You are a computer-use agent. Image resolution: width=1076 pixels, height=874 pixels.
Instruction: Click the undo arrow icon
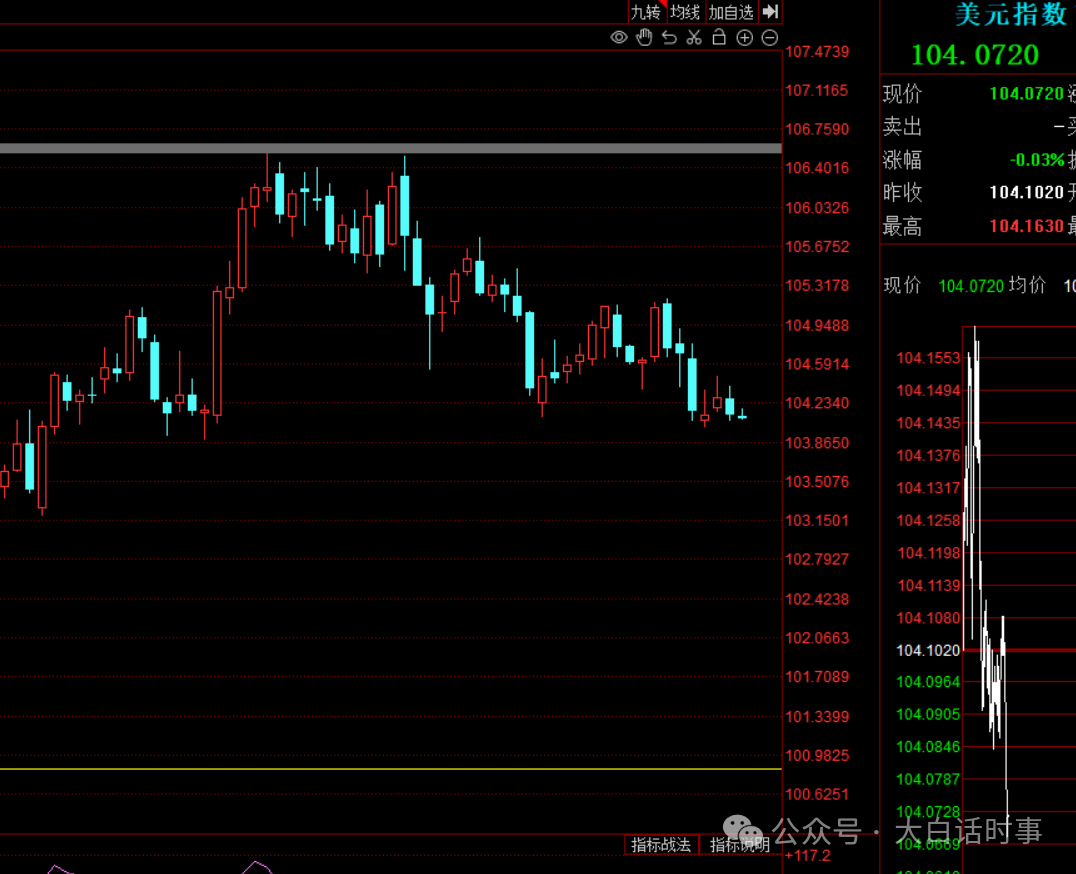pos(669,38)
